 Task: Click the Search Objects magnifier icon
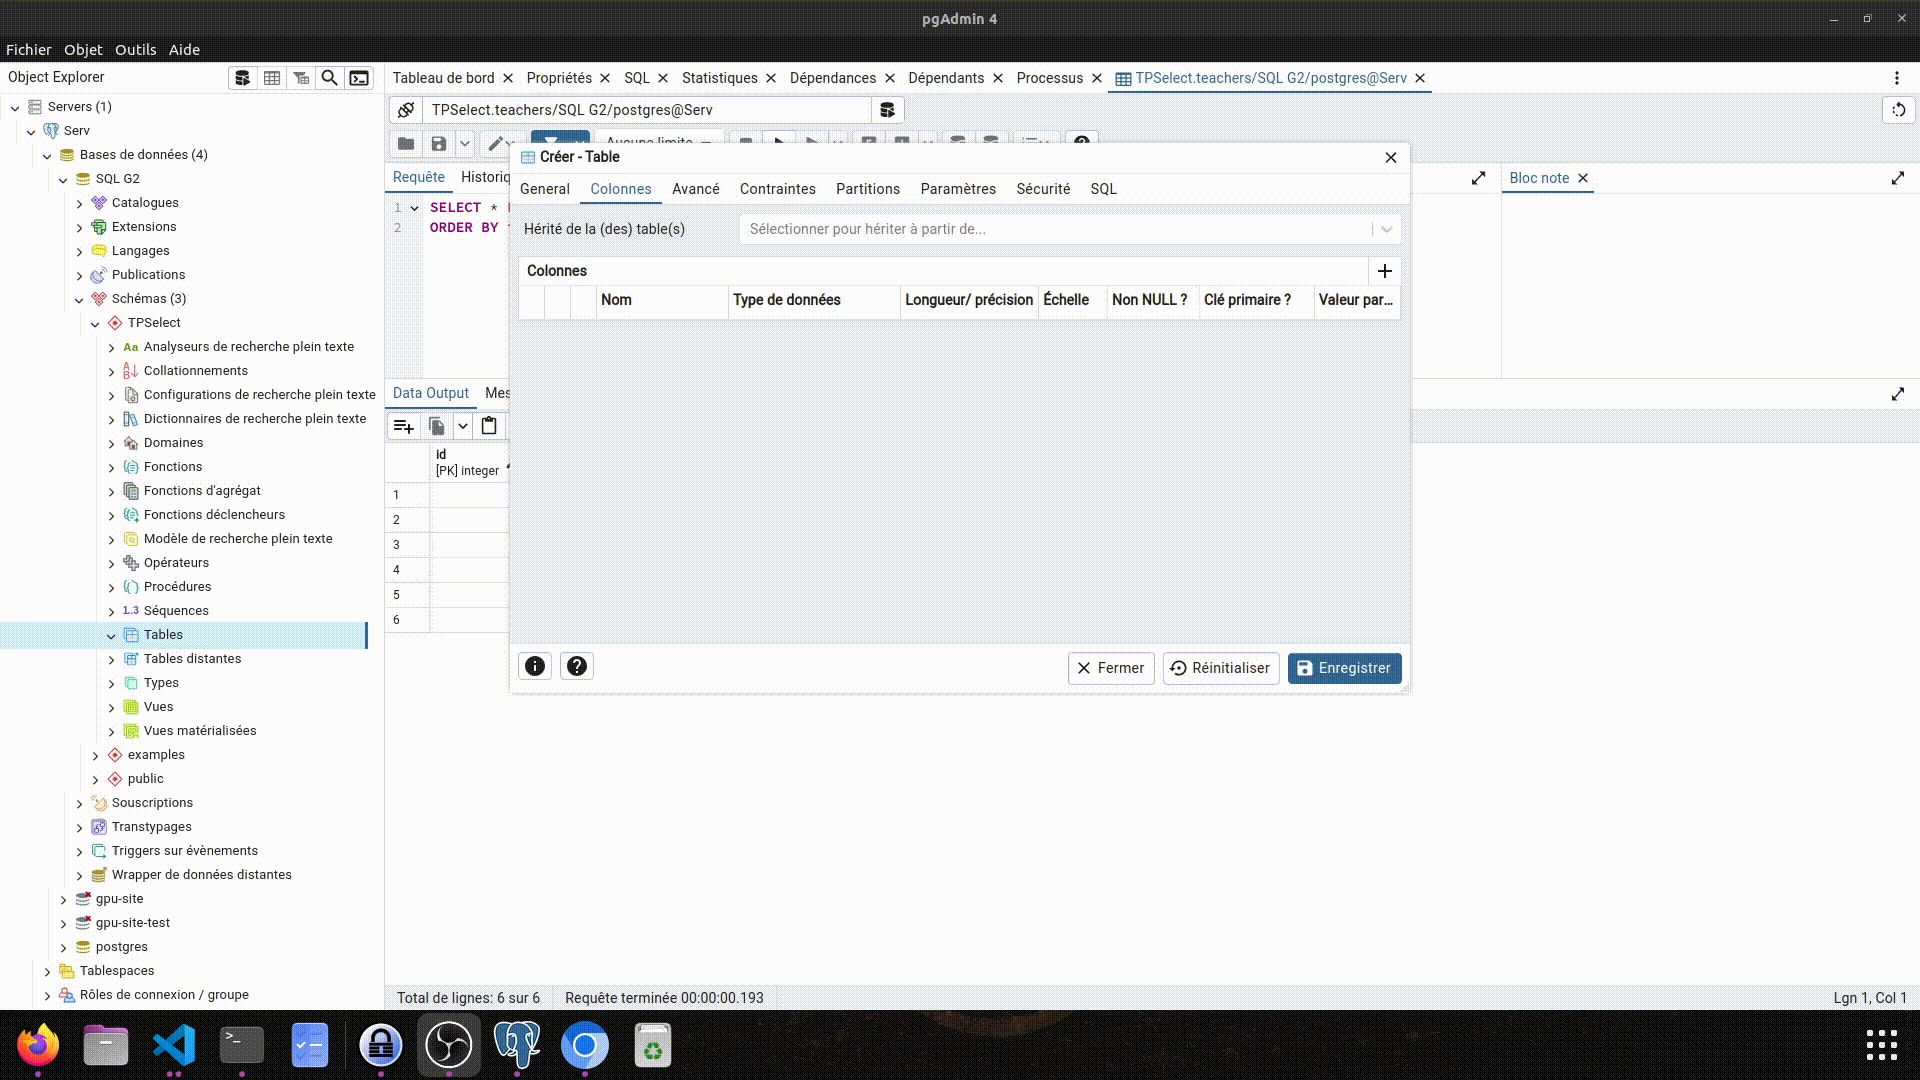(x=329, y=78)
